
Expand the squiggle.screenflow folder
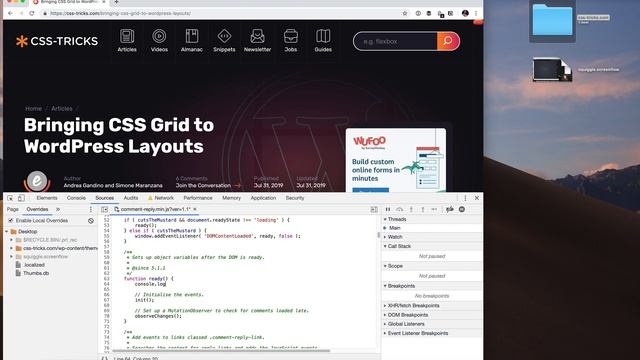point(11,257)
